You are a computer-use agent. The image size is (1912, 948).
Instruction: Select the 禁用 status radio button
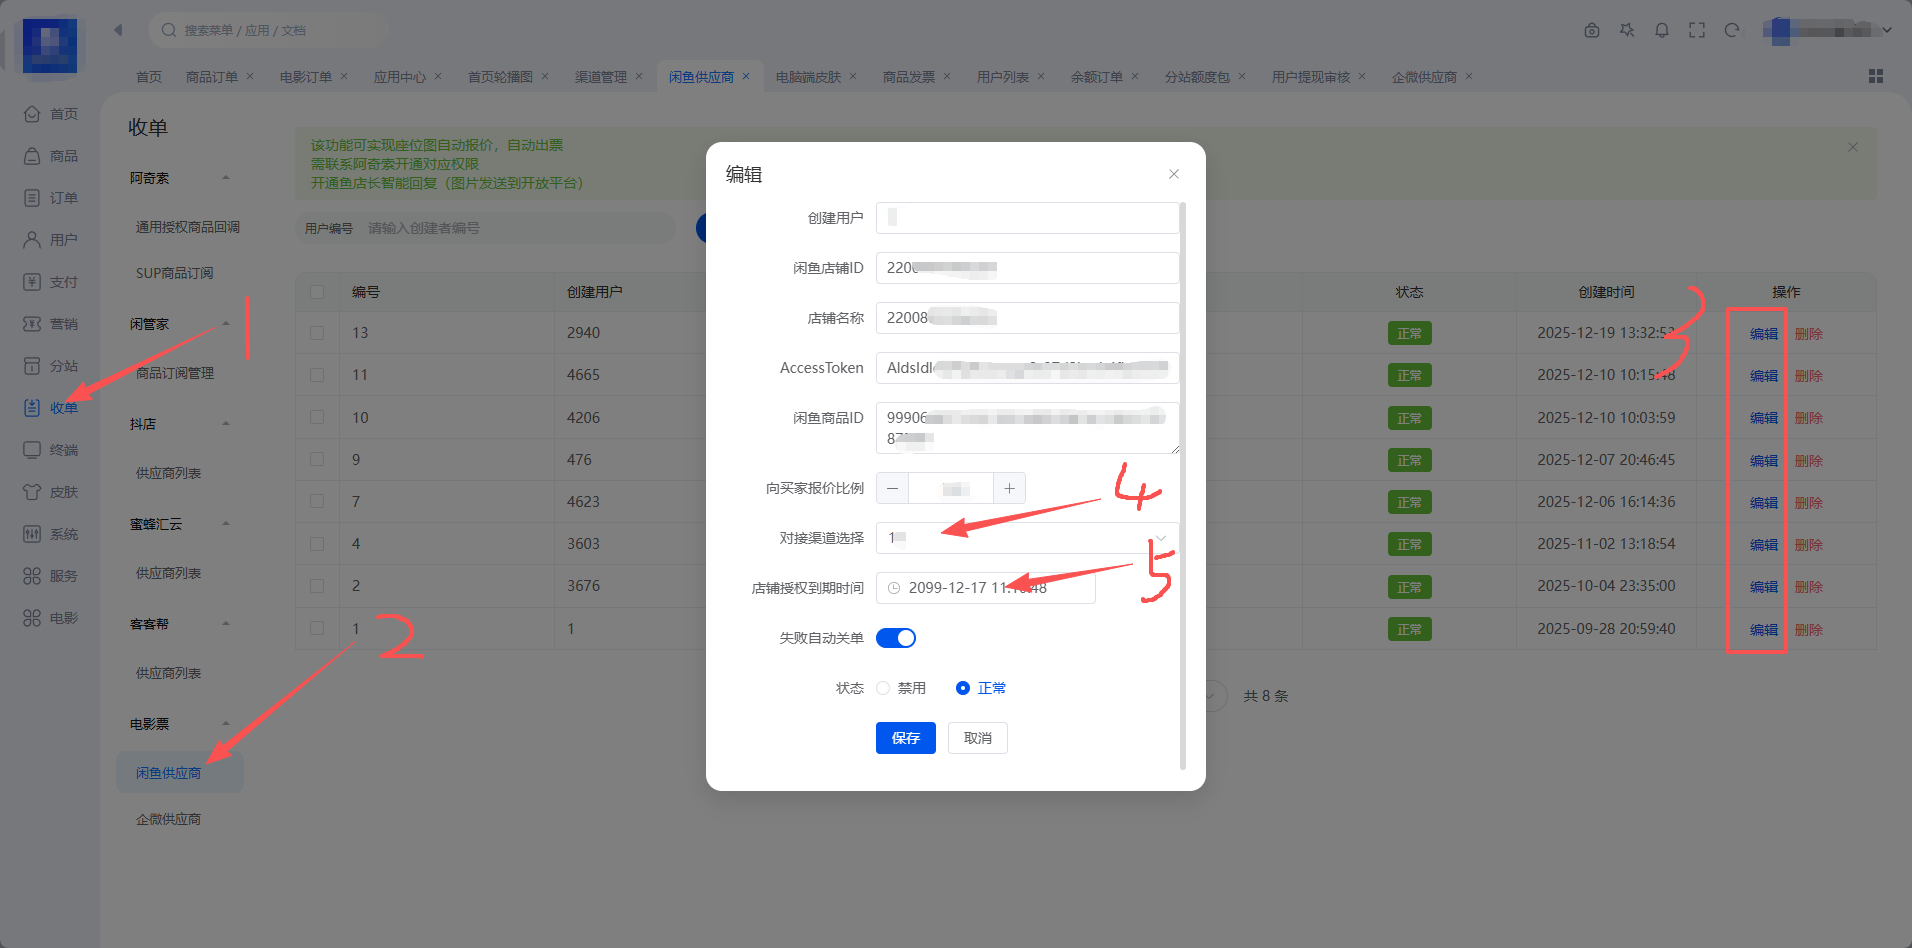[883, 688]
